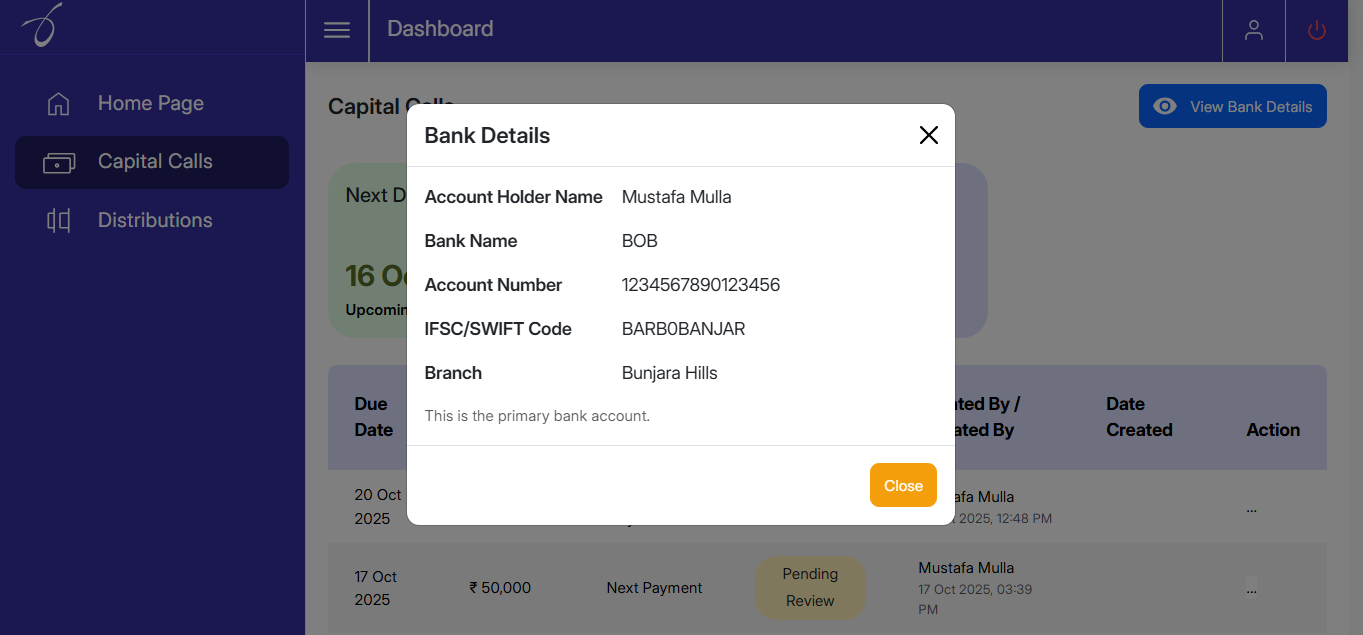Image resolution: width=1363 pixels, height=635 pixels.
Task: Click the app logo in sidebar
Action: [x=42, y=25]
